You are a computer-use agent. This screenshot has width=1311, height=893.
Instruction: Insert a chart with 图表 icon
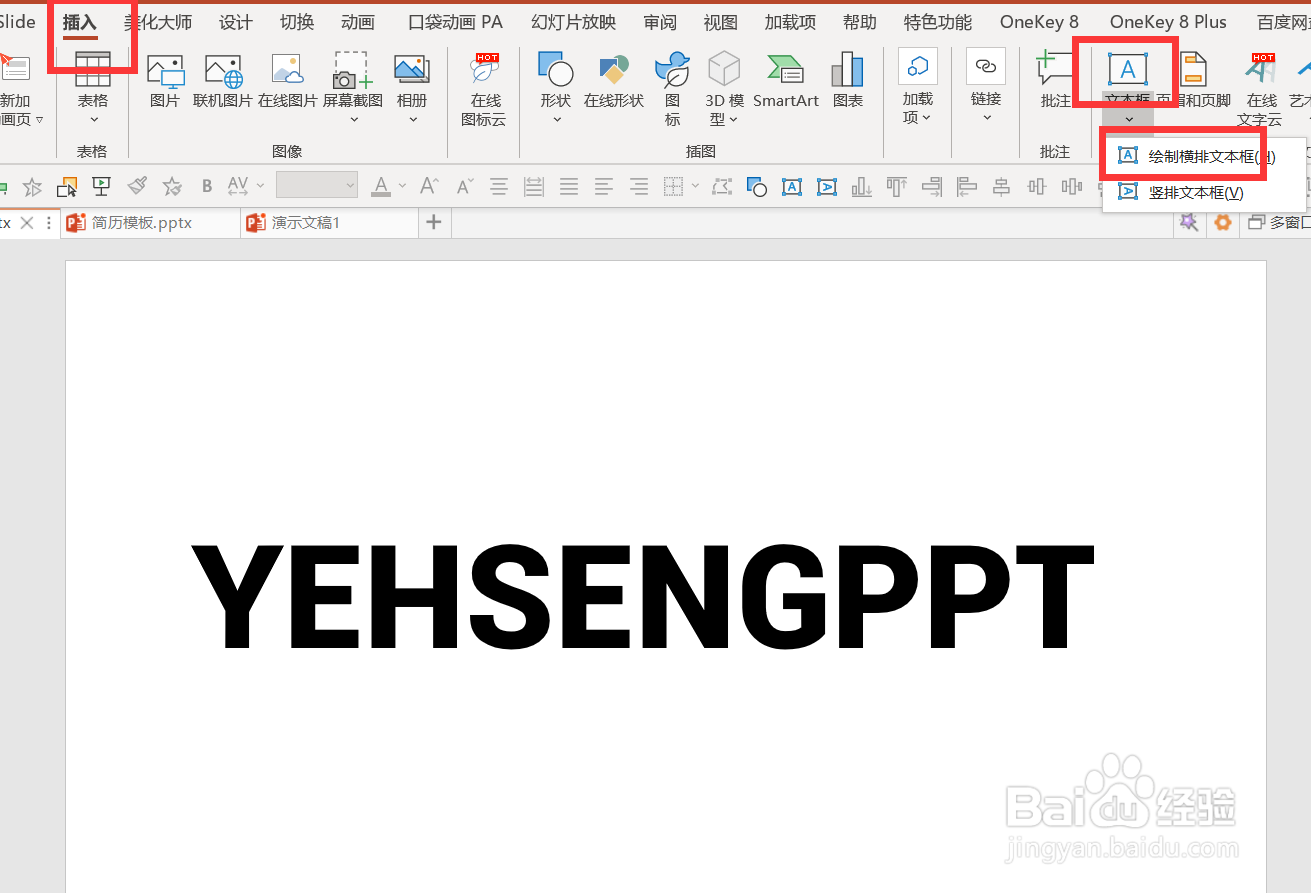coord(848,80)
